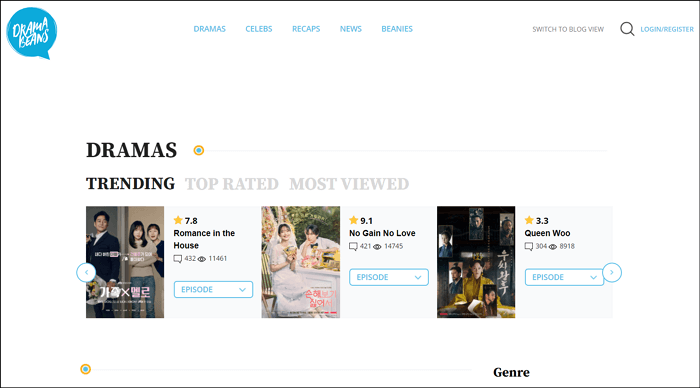Click Switch to Blog View link

tap(568, 29)
